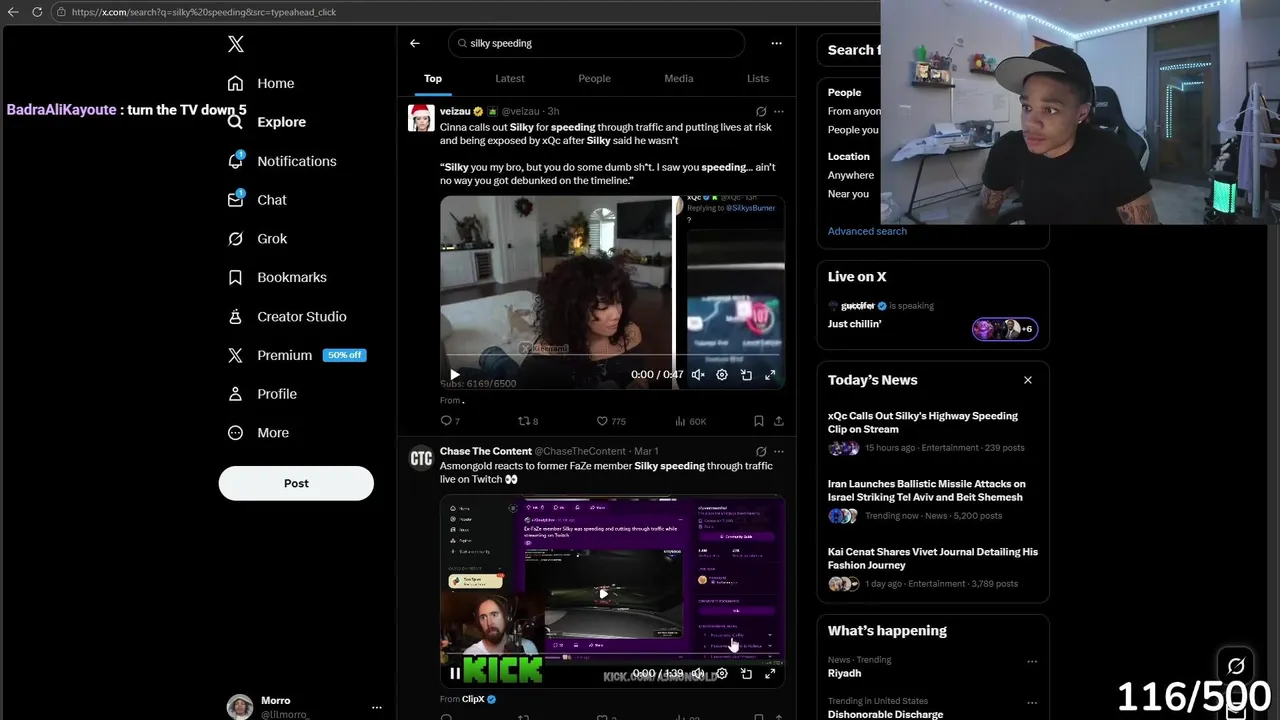1280x720 pixels.
Task: Open veizau's profile avatar
Action: 421,117
